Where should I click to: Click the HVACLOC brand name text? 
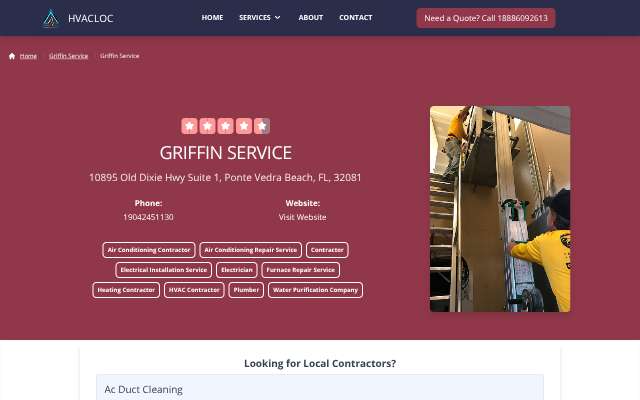[x=91, y=18]
